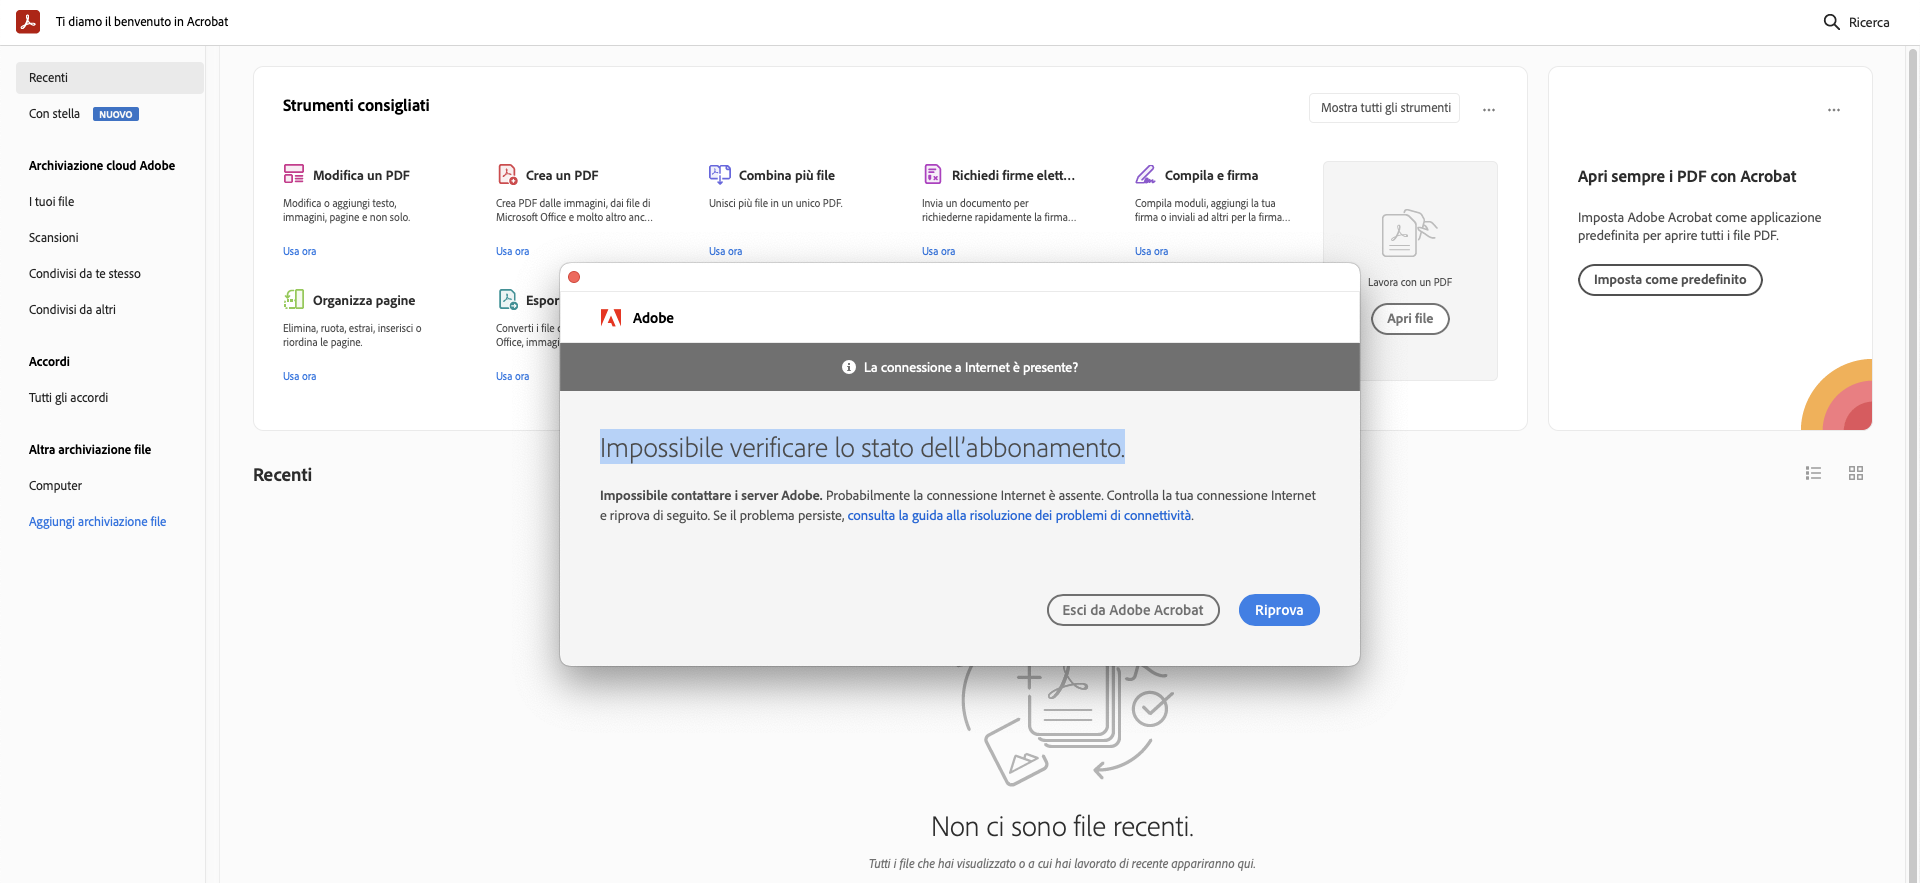Click Usa ora under Organizza pagine
Viewport: 1920px width, 883px height.
coord(299,376)
